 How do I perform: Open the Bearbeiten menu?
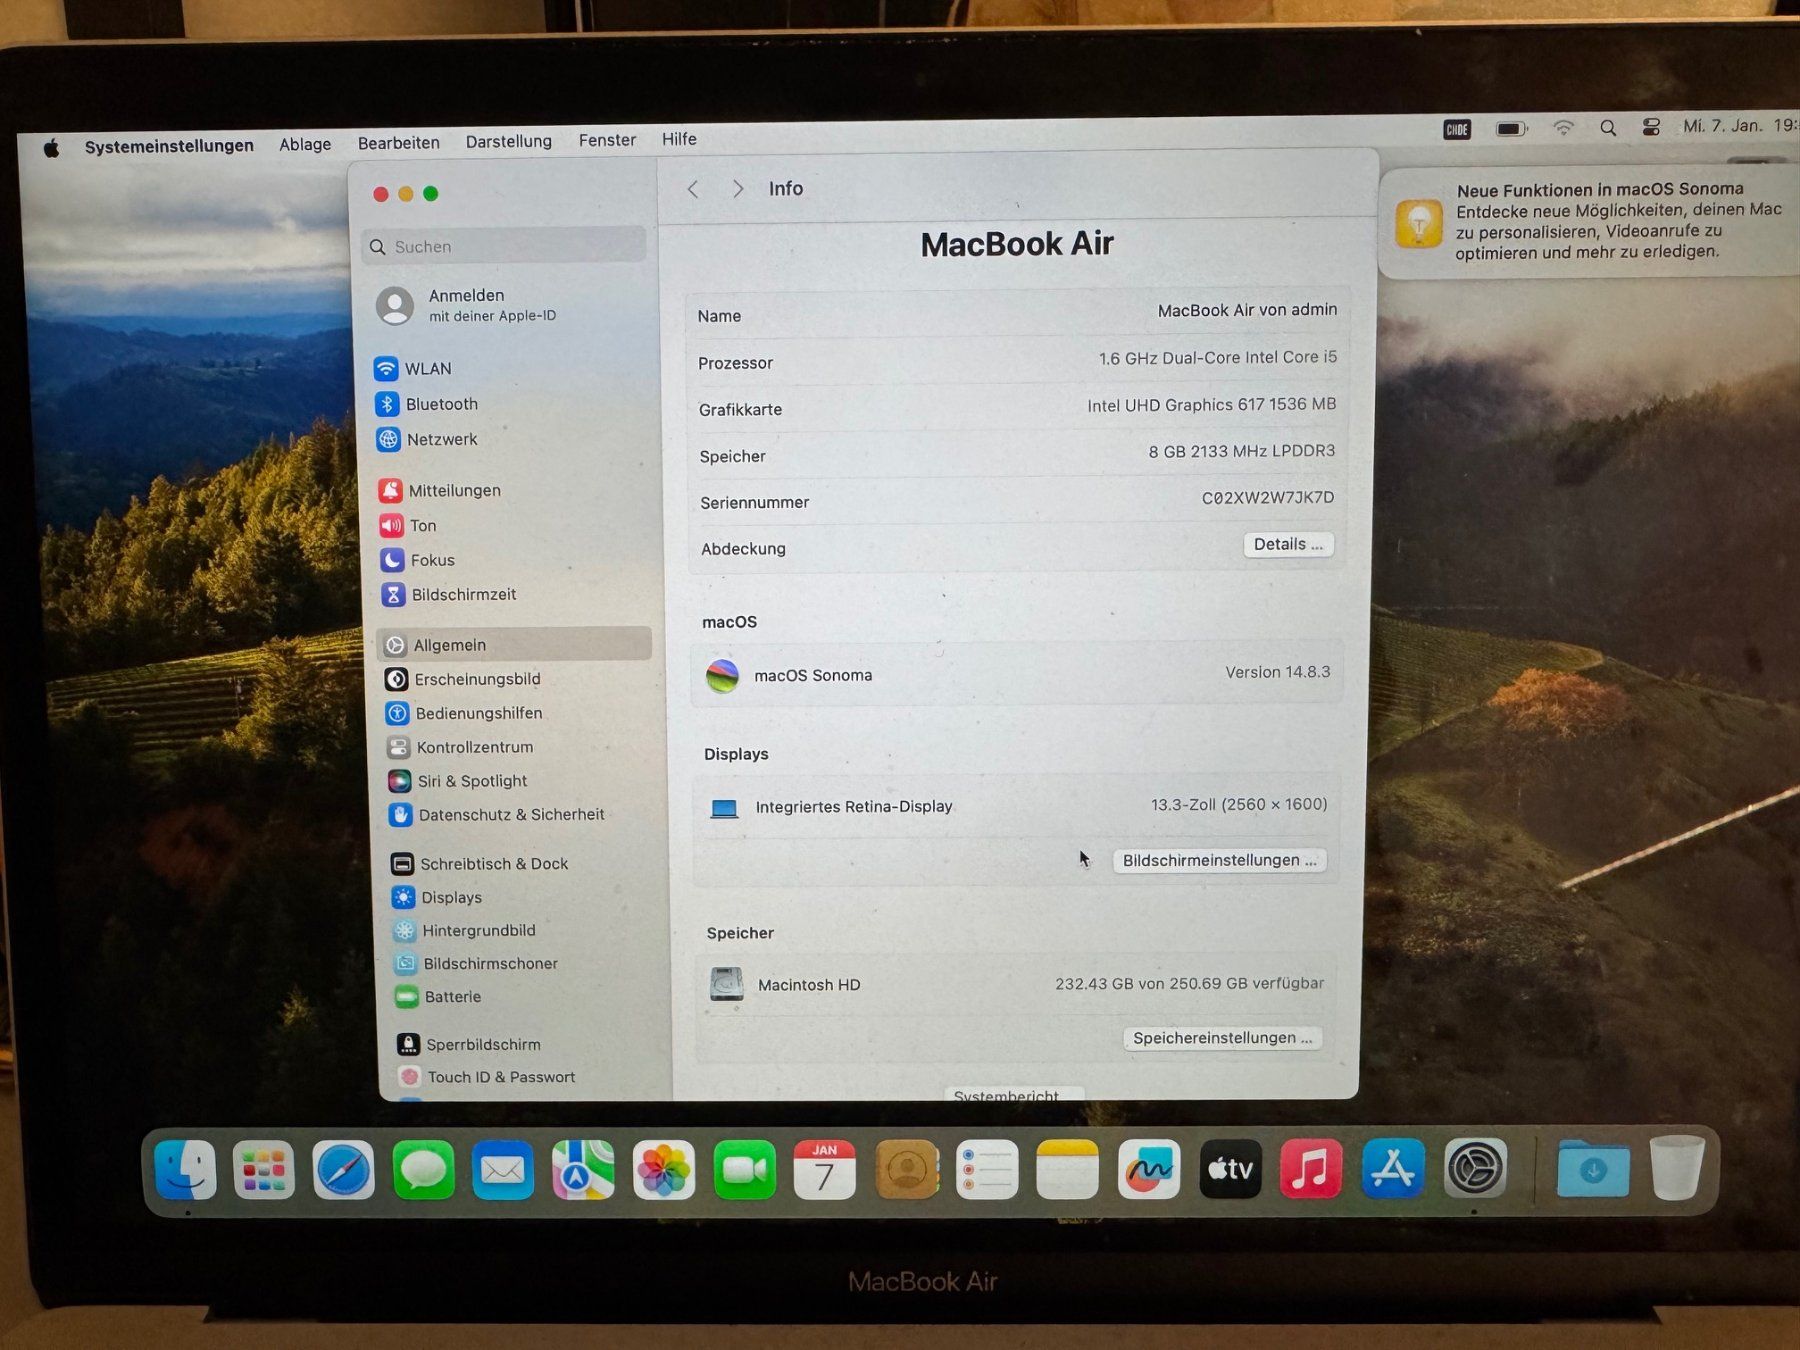(x=399, y=143)
